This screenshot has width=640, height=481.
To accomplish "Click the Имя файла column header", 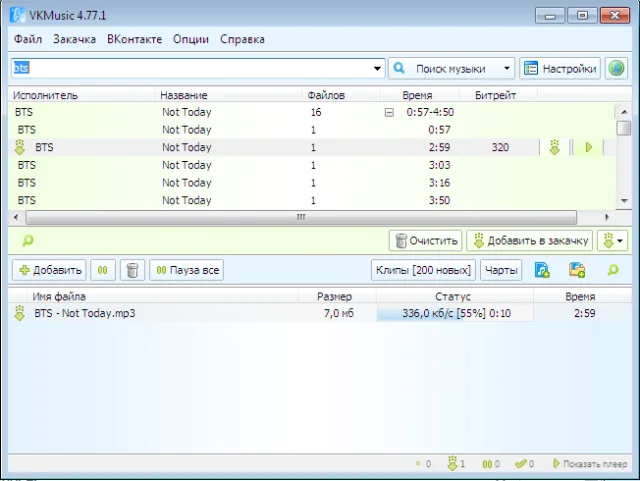I will 162,296.
